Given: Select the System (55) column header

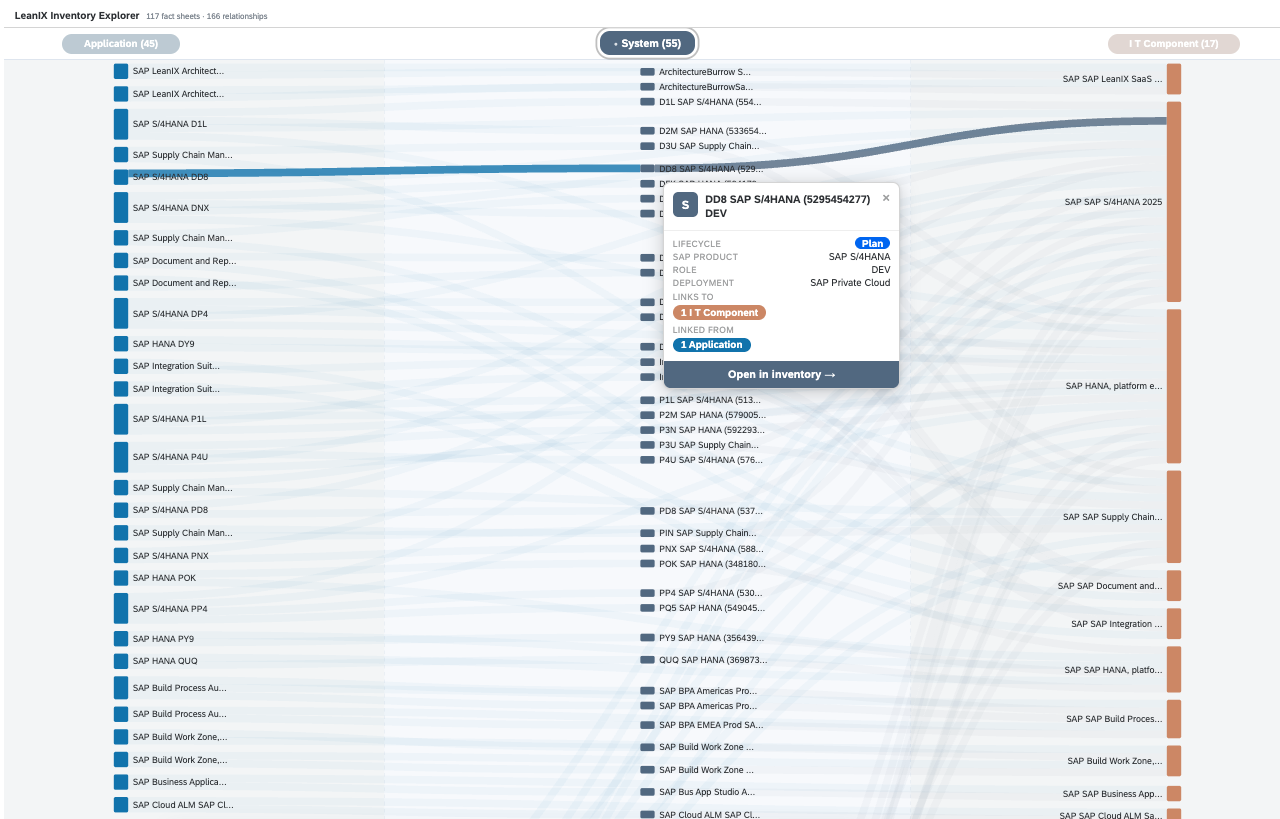Looking at the screenshot, I should click(x=647, y=44).
